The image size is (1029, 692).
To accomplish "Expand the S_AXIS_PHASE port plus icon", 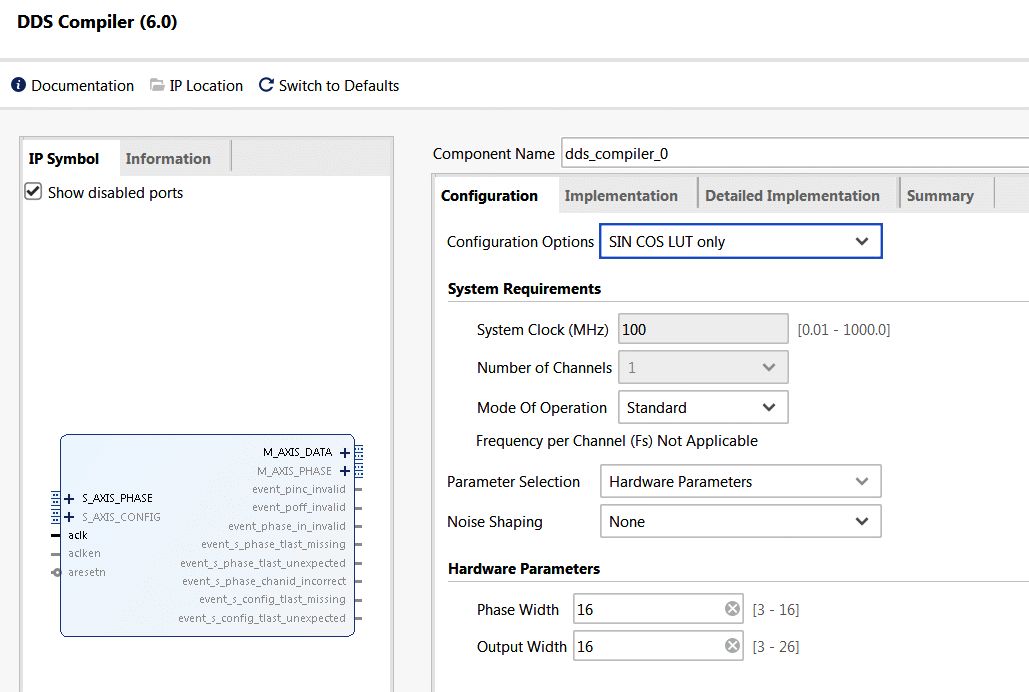I will click(69, 498).
